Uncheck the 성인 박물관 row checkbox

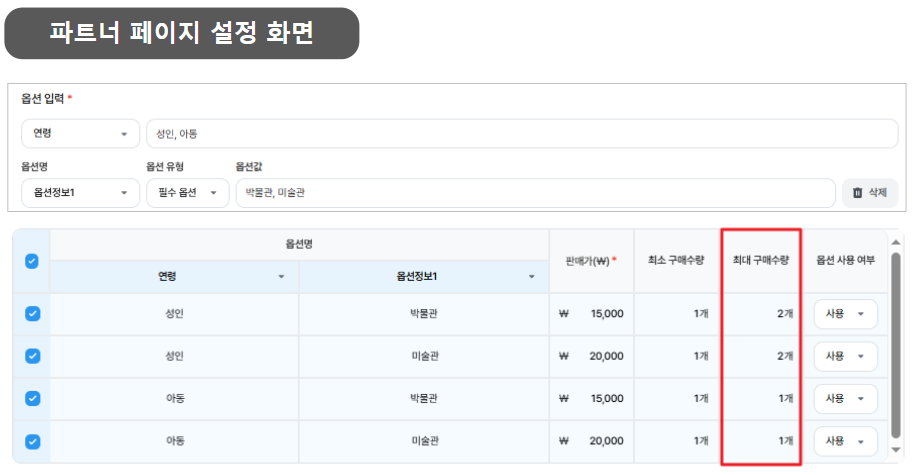[x=32, y=314]
